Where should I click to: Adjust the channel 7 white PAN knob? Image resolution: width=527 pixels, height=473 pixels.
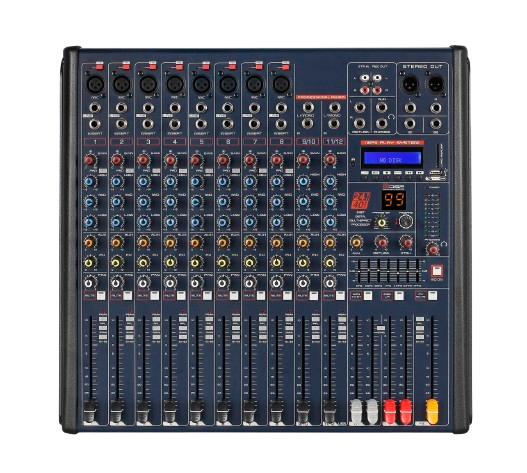pyautogui.click(x=249, y=283)
